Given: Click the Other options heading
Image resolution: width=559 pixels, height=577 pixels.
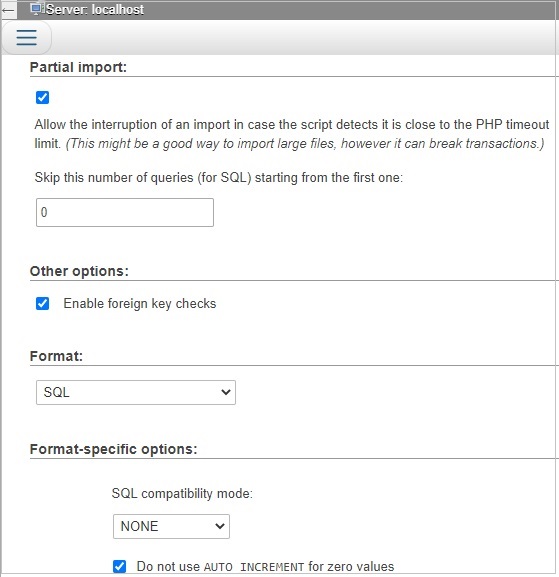Looking at the screenshot, I should click(x=79, y=271).
